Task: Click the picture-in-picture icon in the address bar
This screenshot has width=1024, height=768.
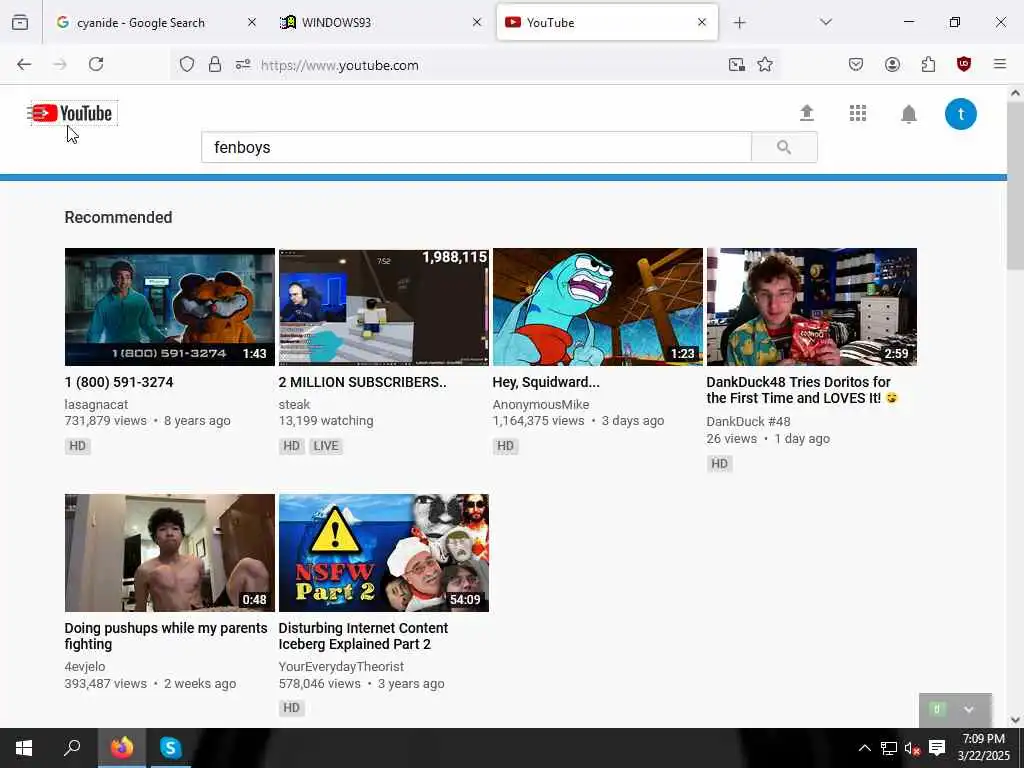Action: click(x=737, y=65)
